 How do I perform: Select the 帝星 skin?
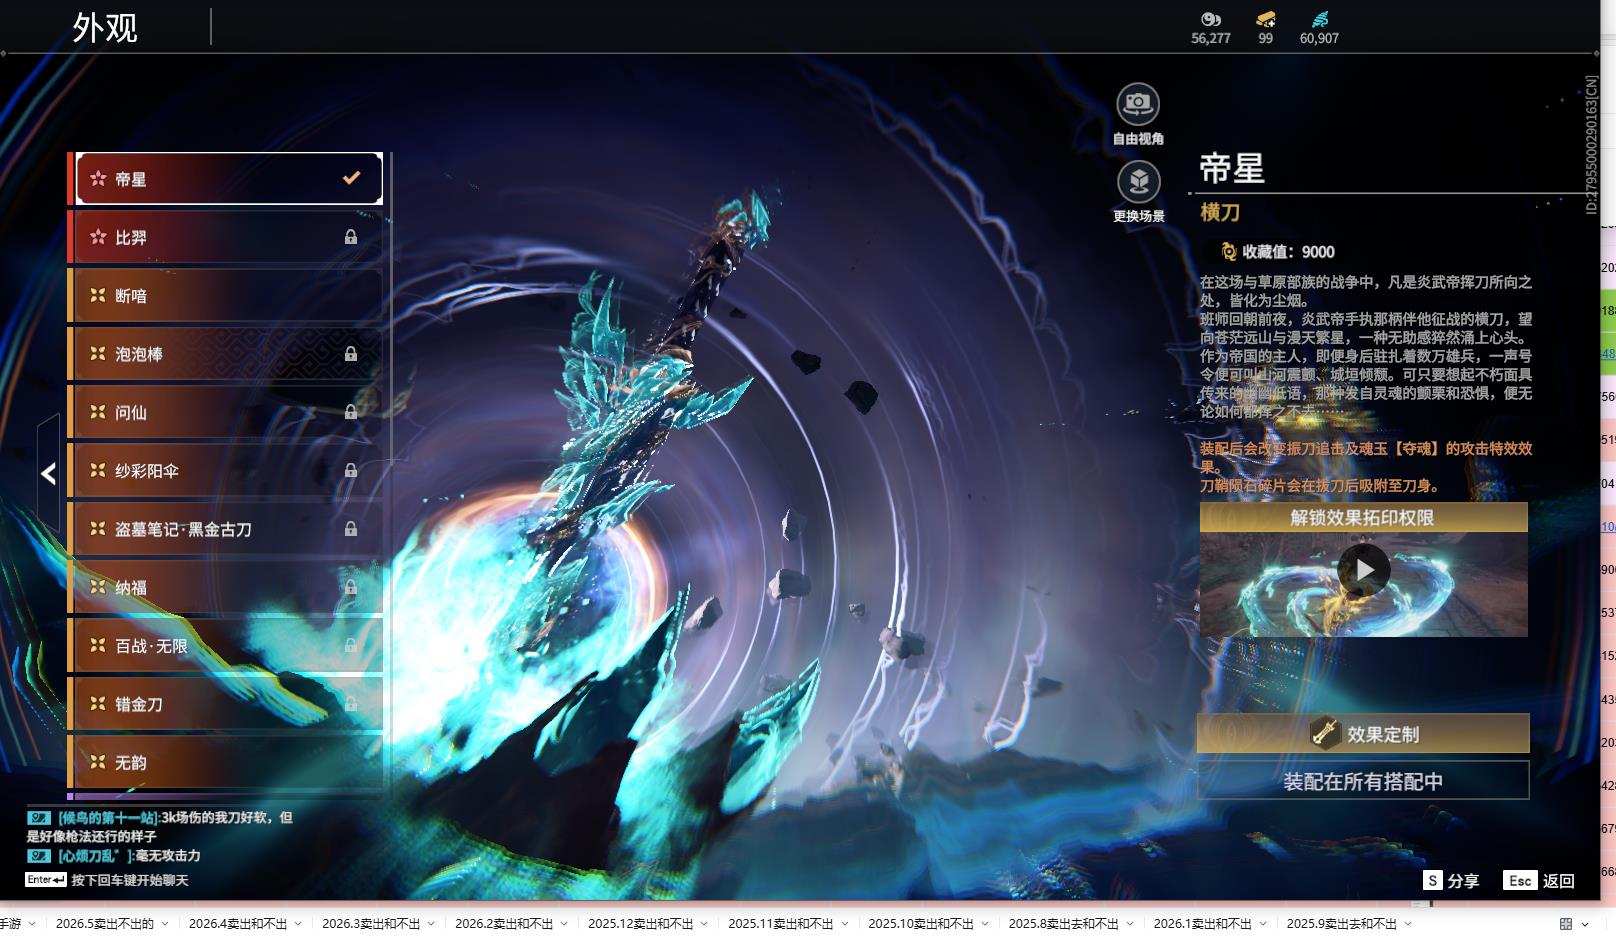[229, 179]
